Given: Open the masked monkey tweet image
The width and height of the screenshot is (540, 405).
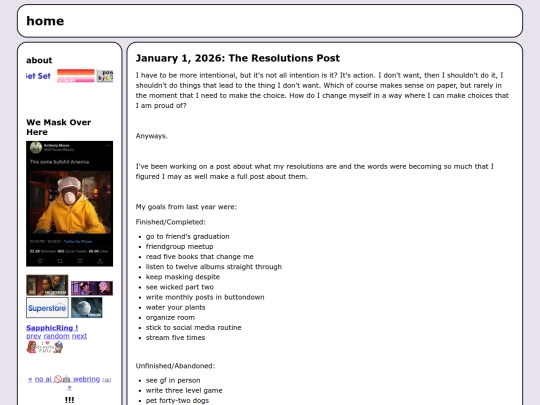Looking at the screenshot, I should [70, 204].
